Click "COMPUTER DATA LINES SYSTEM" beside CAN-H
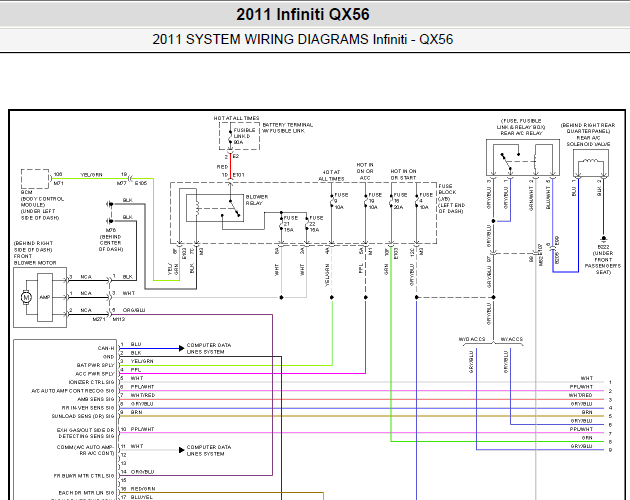 coord(209,348)
